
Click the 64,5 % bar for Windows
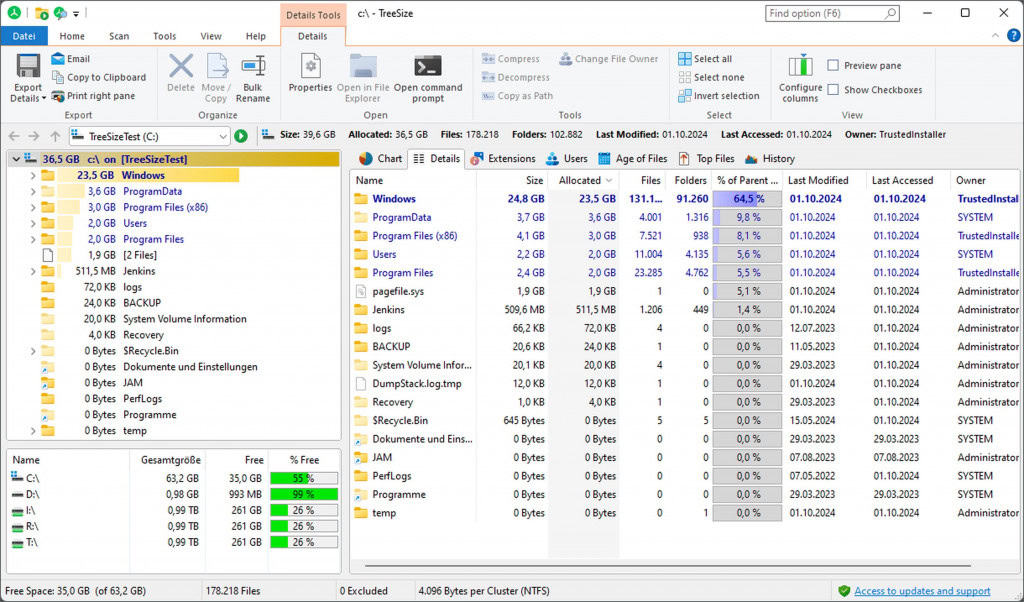(747, 199)
